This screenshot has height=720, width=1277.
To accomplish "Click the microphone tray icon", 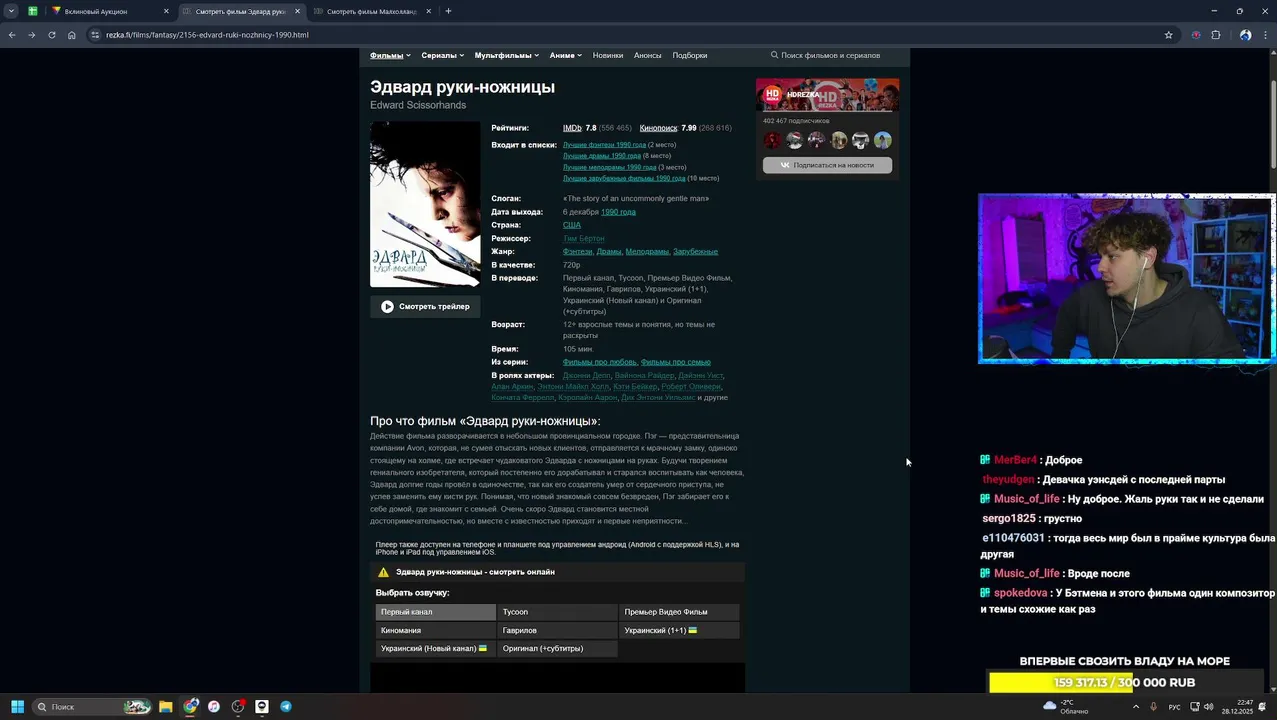I will pyautogui.click(x=1153, y=706).
